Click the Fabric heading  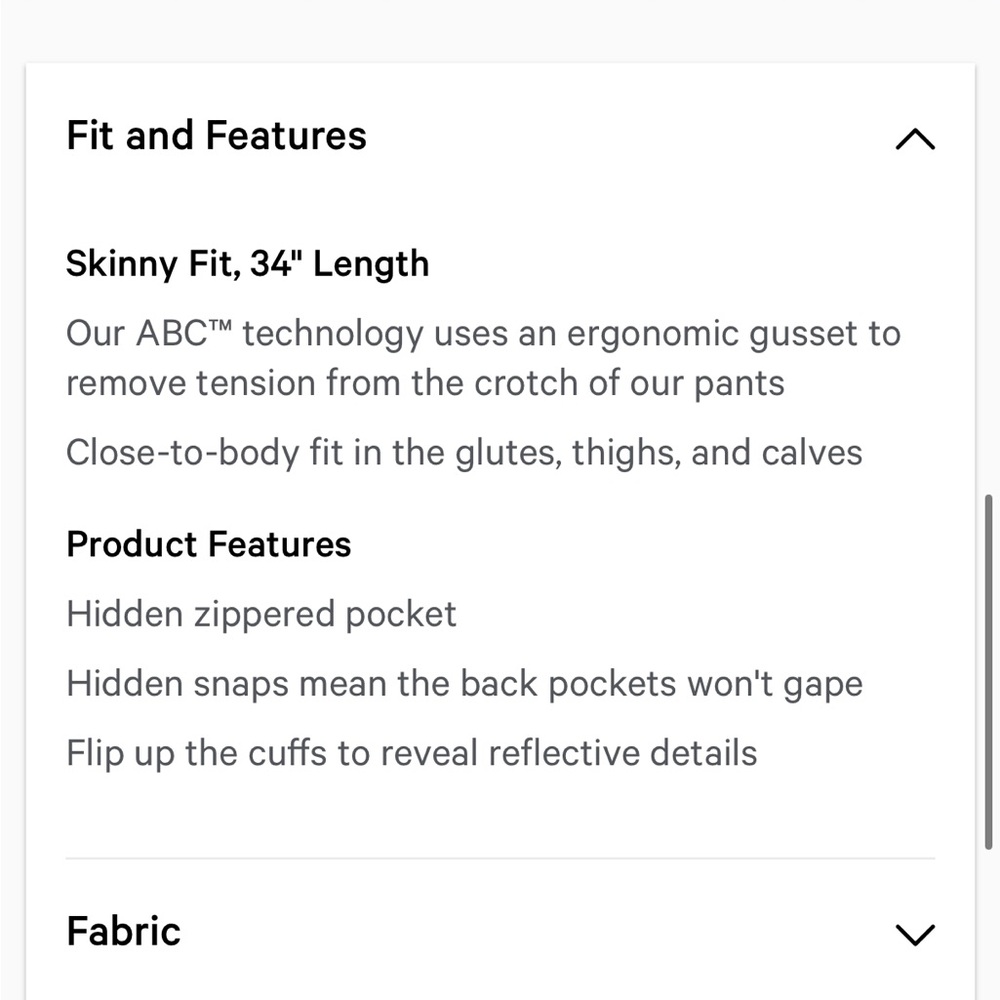pos(124,930)
